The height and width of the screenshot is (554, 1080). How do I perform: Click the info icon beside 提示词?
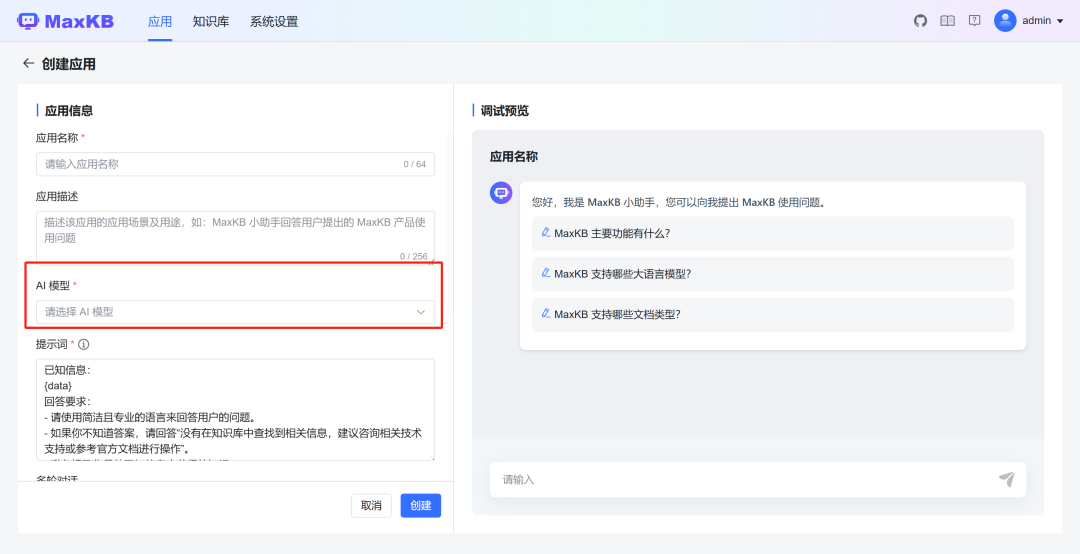pos(84,344)
